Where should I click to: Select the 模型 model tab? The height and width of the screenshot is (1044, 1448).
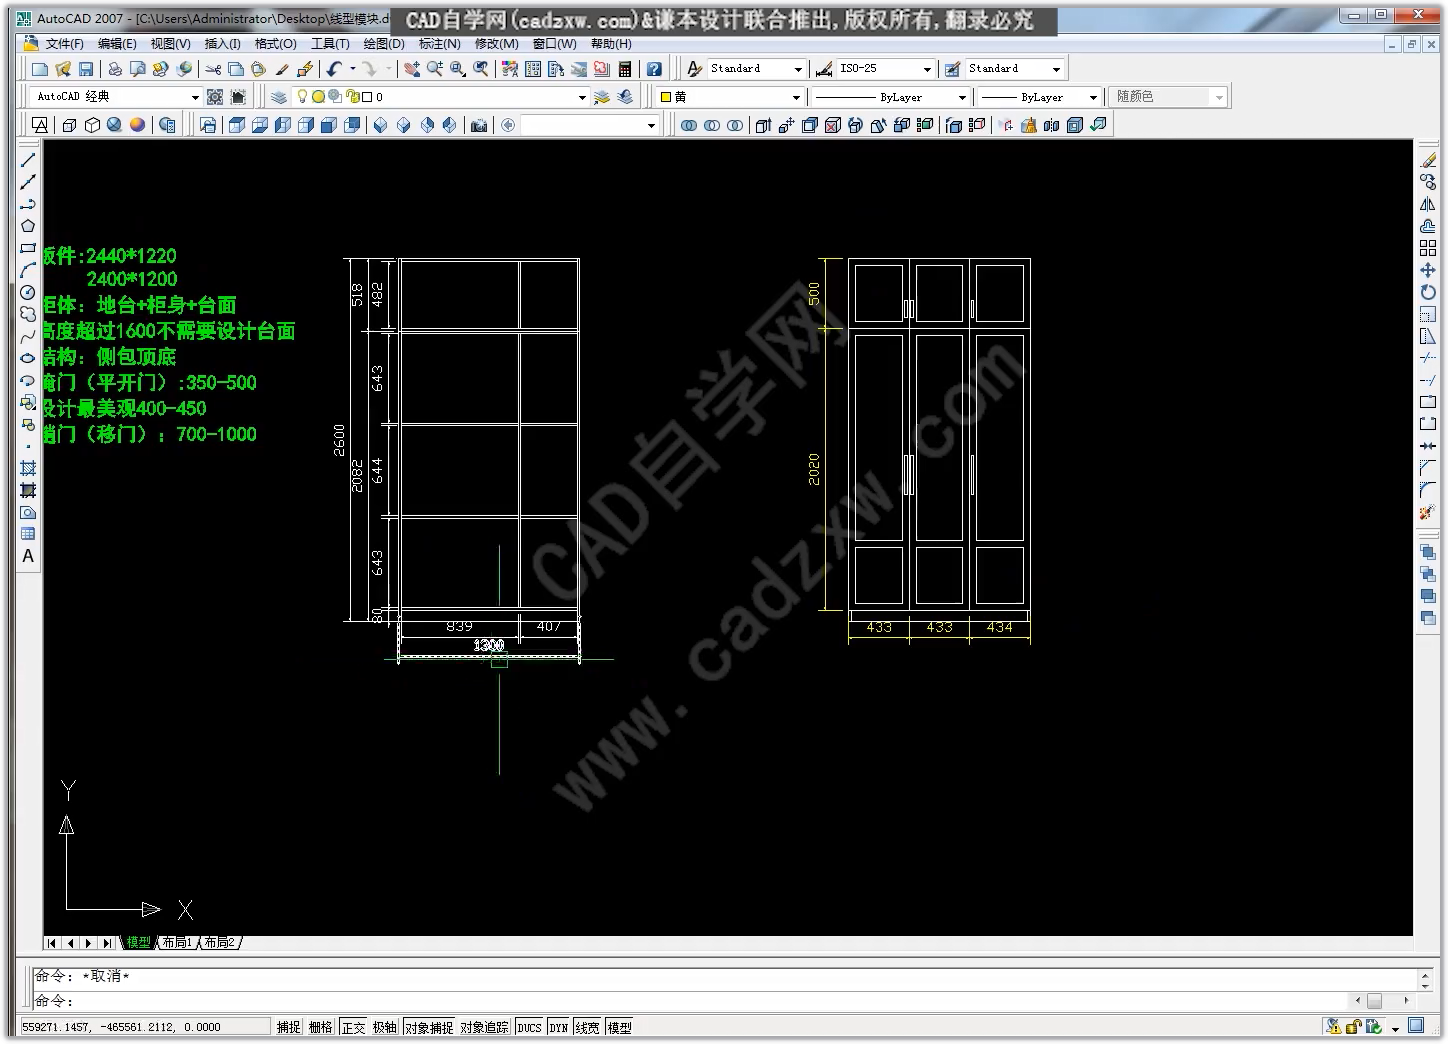138,943
